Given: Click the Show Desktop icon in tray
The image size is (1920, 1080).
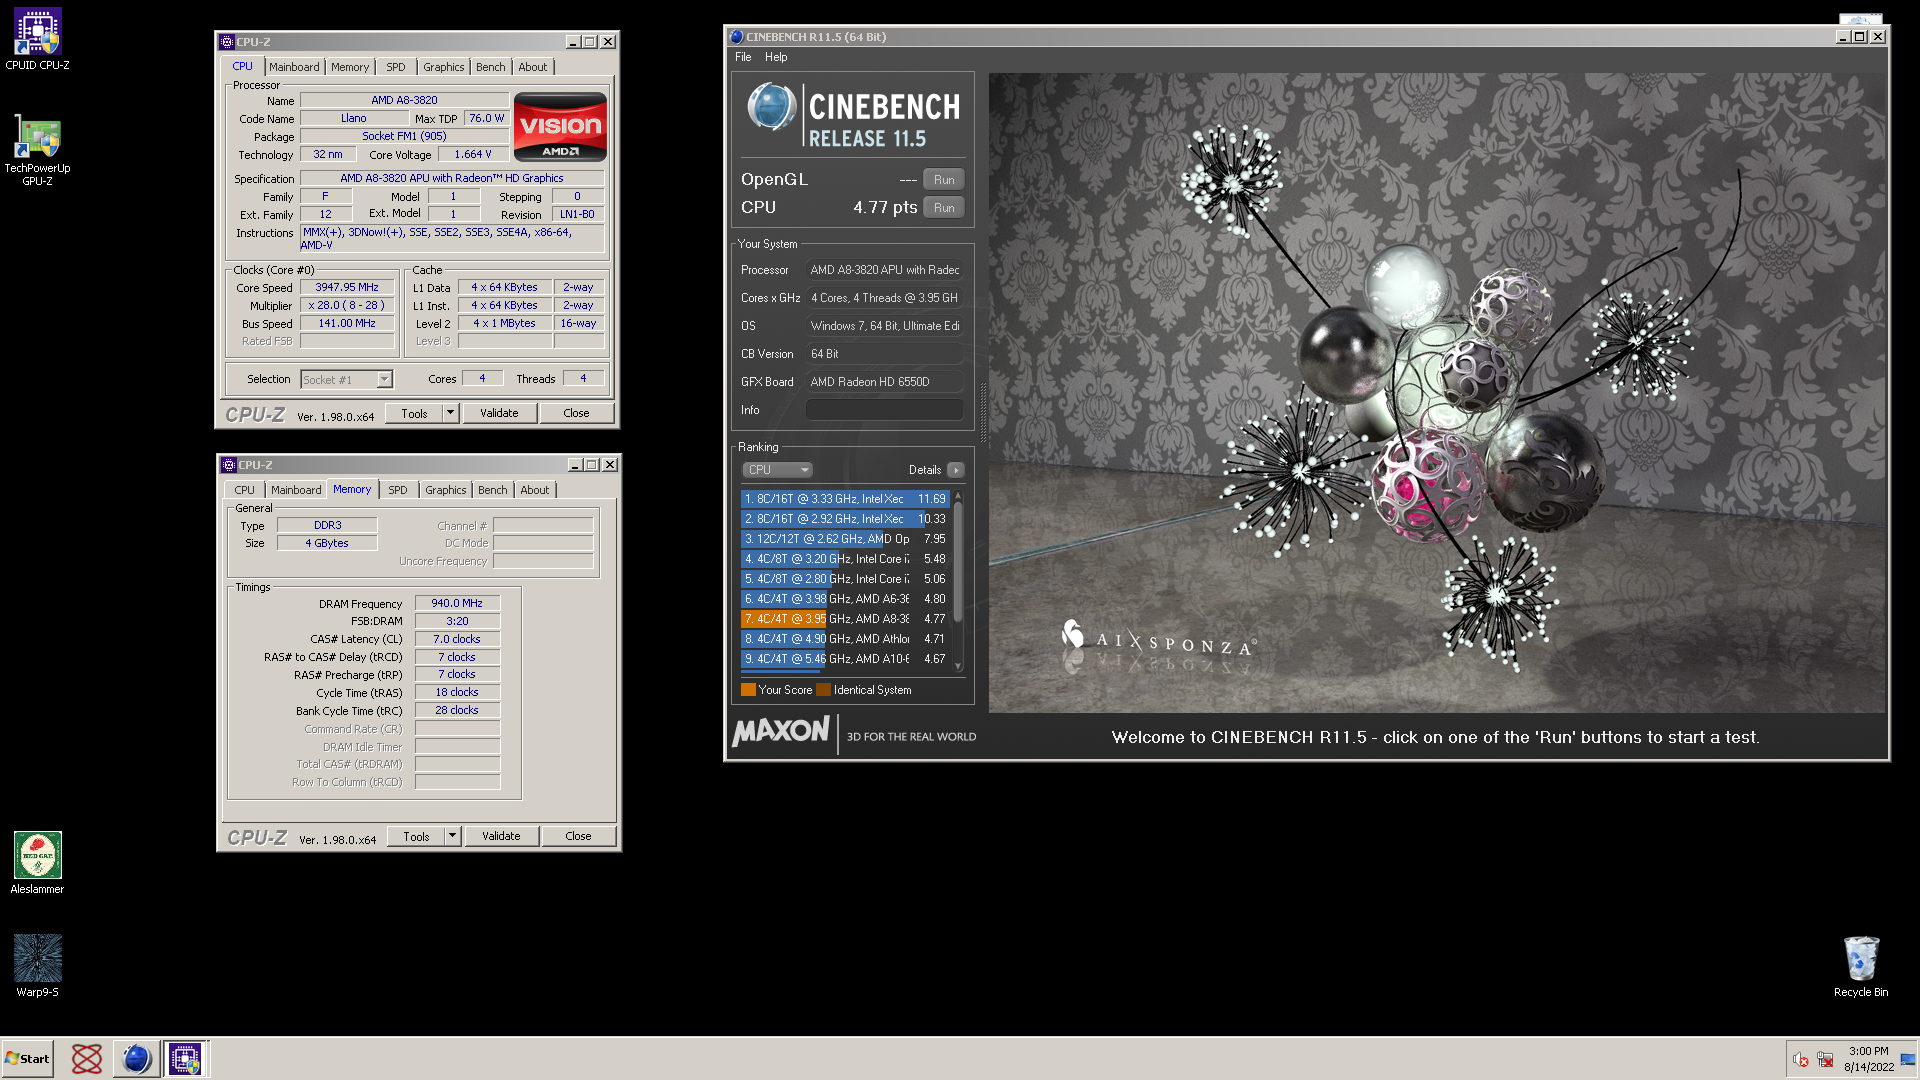Looking at the screenshot, I should pyautogui.click(x=1908, y=1059).
